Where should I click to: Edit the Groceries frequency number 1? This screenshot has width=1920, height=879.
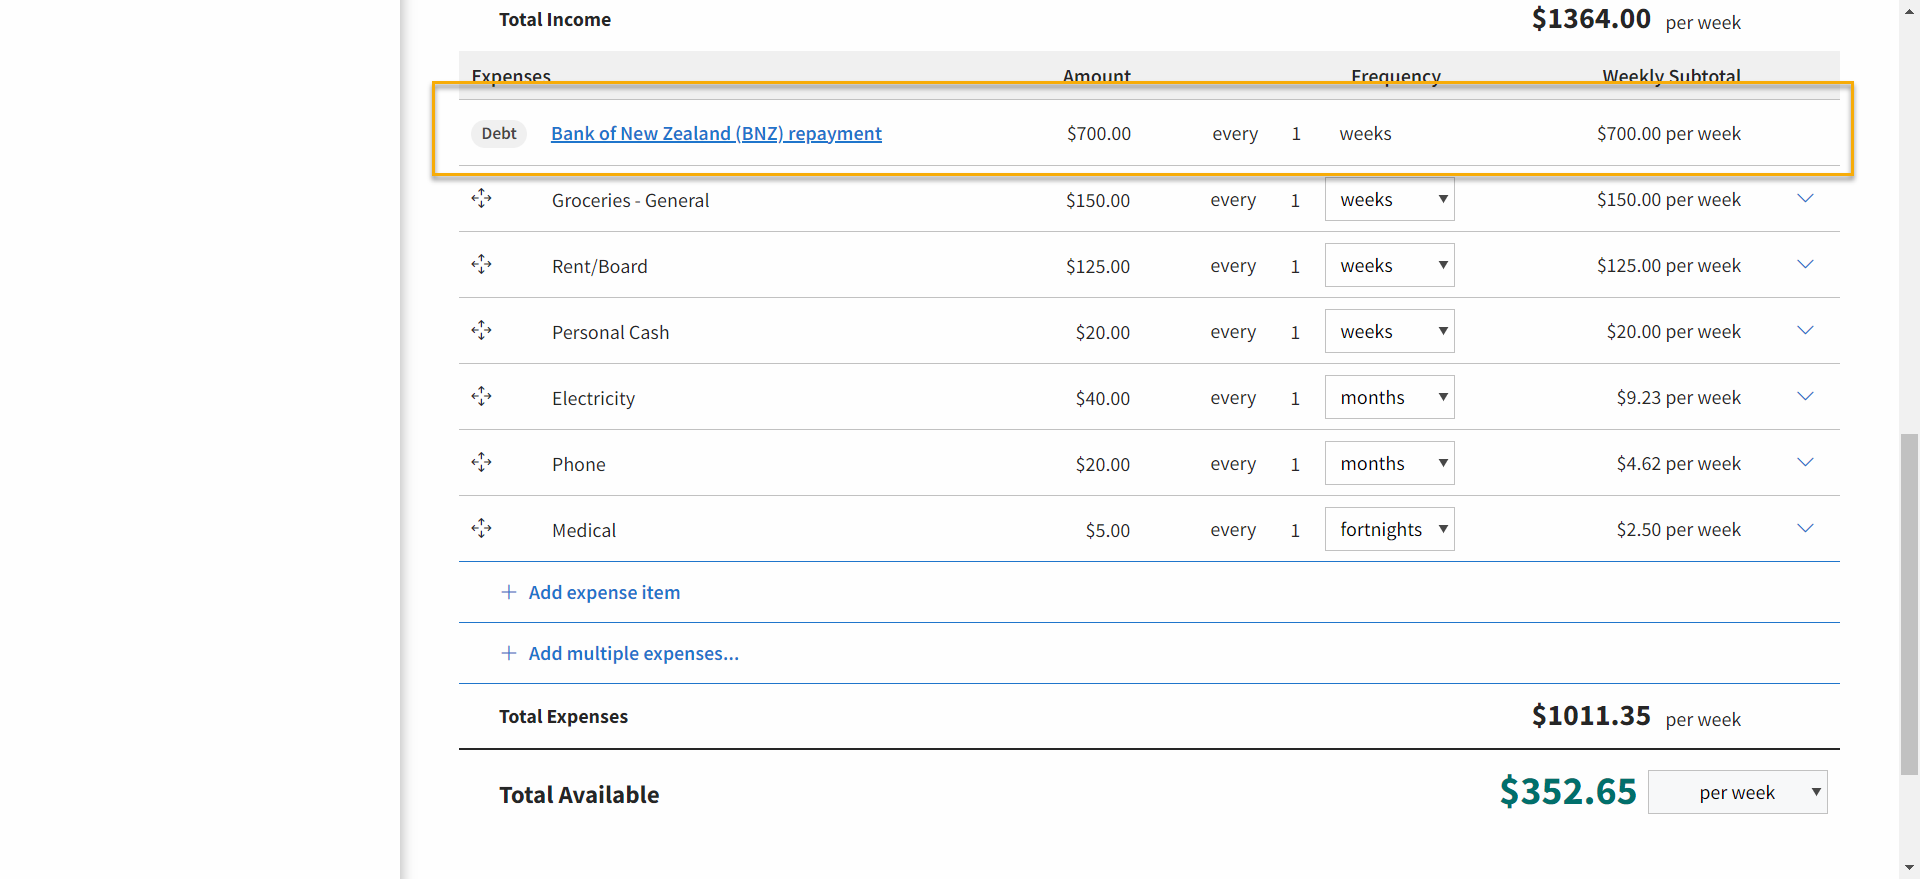(1295, 200)
